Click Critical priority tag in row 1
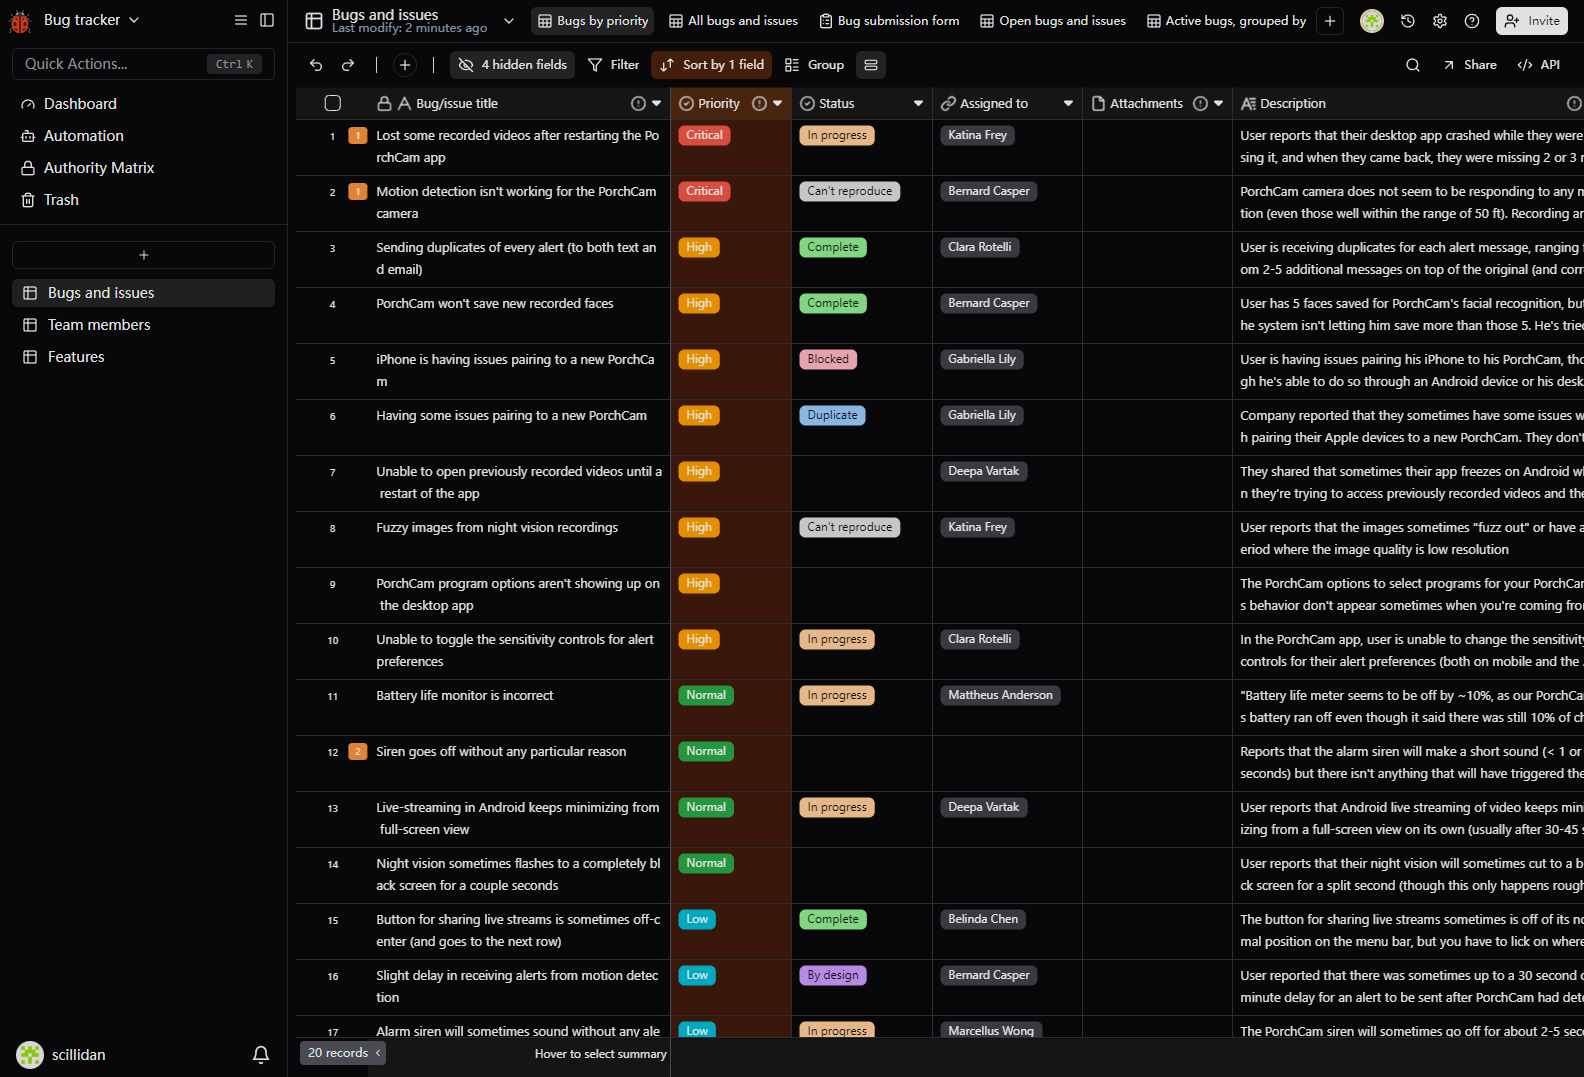Image resolution: width=1584 pixels, height=1077 pixels. tap(704, 136)
